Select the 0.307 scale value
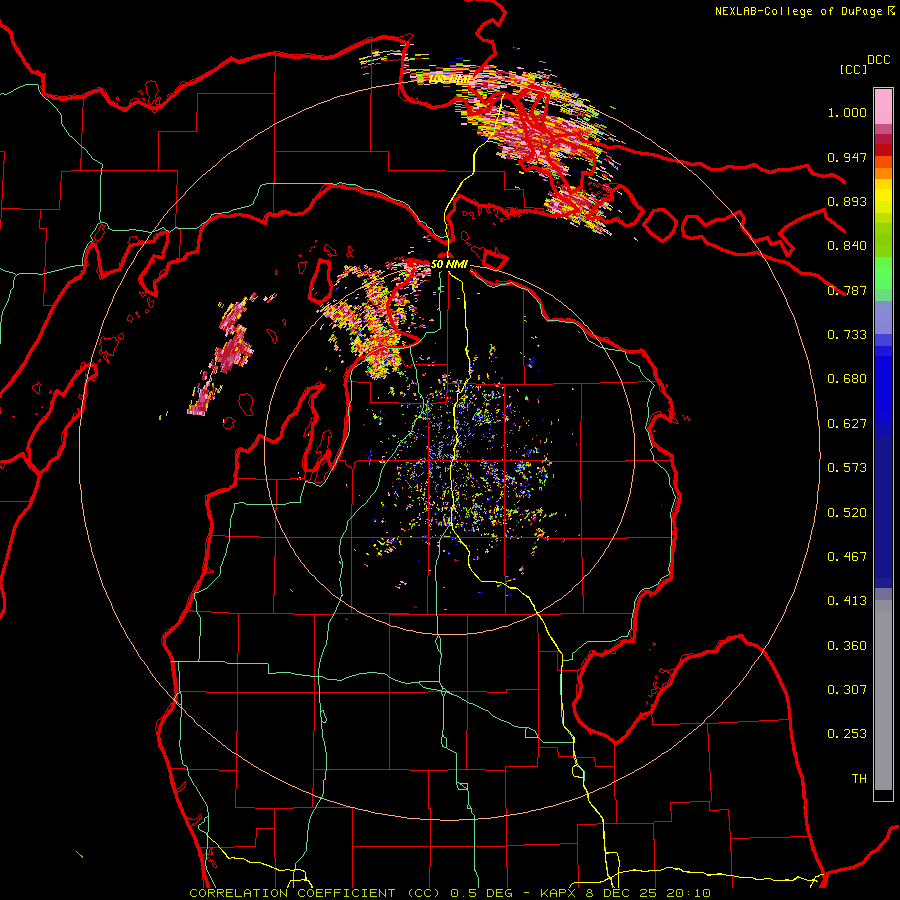Viewport: 900px width, 900px height. (847, 690)
